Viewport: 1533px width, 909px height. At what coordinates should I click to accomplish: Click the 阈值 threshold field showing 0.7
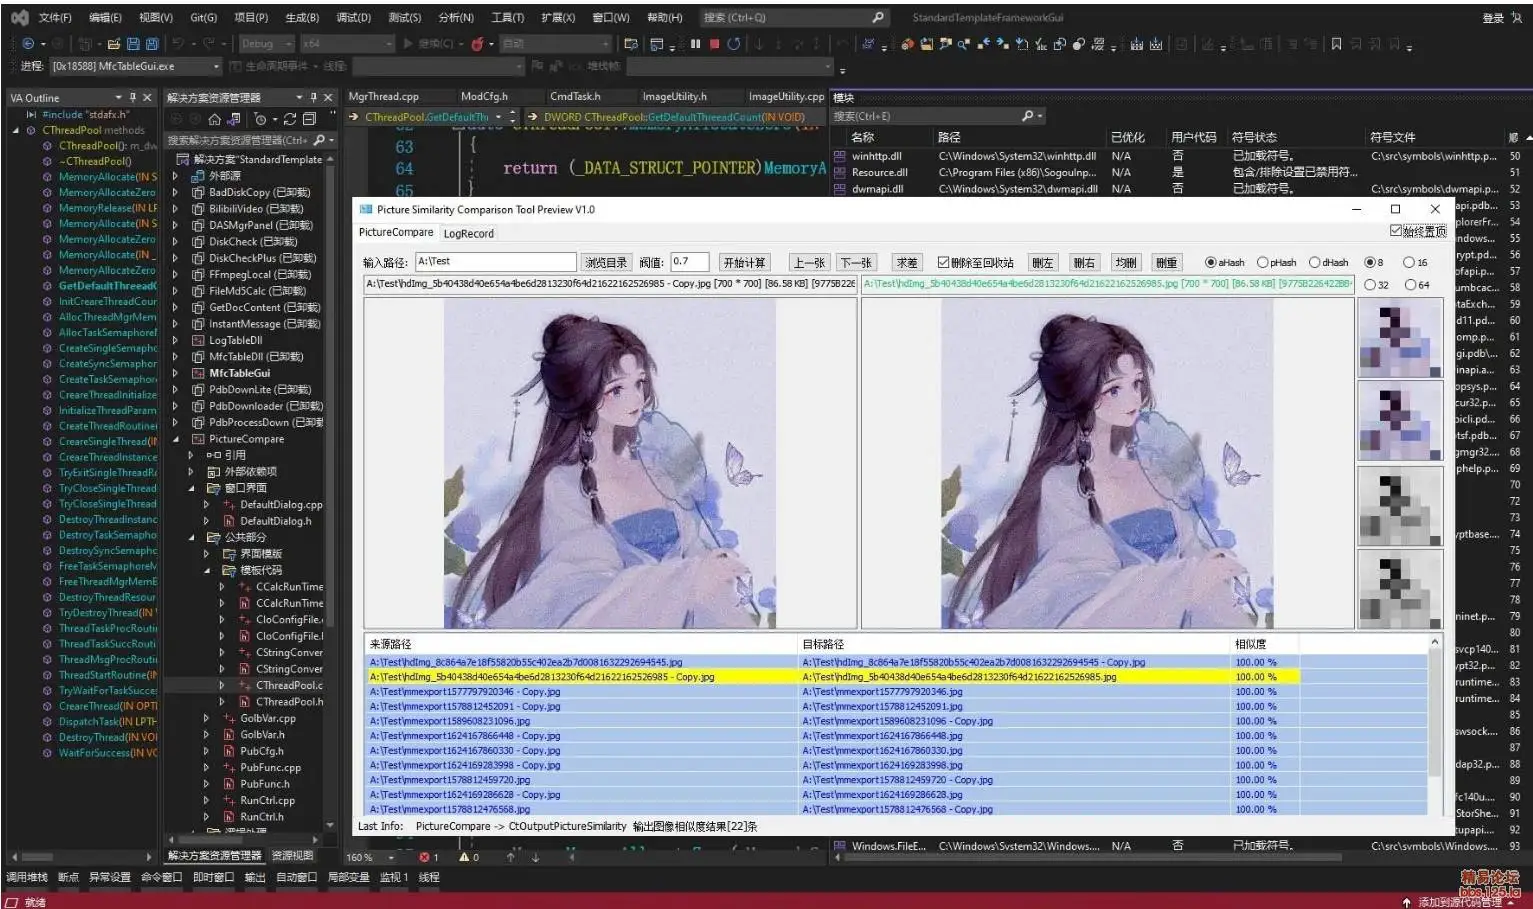[689, 261]
